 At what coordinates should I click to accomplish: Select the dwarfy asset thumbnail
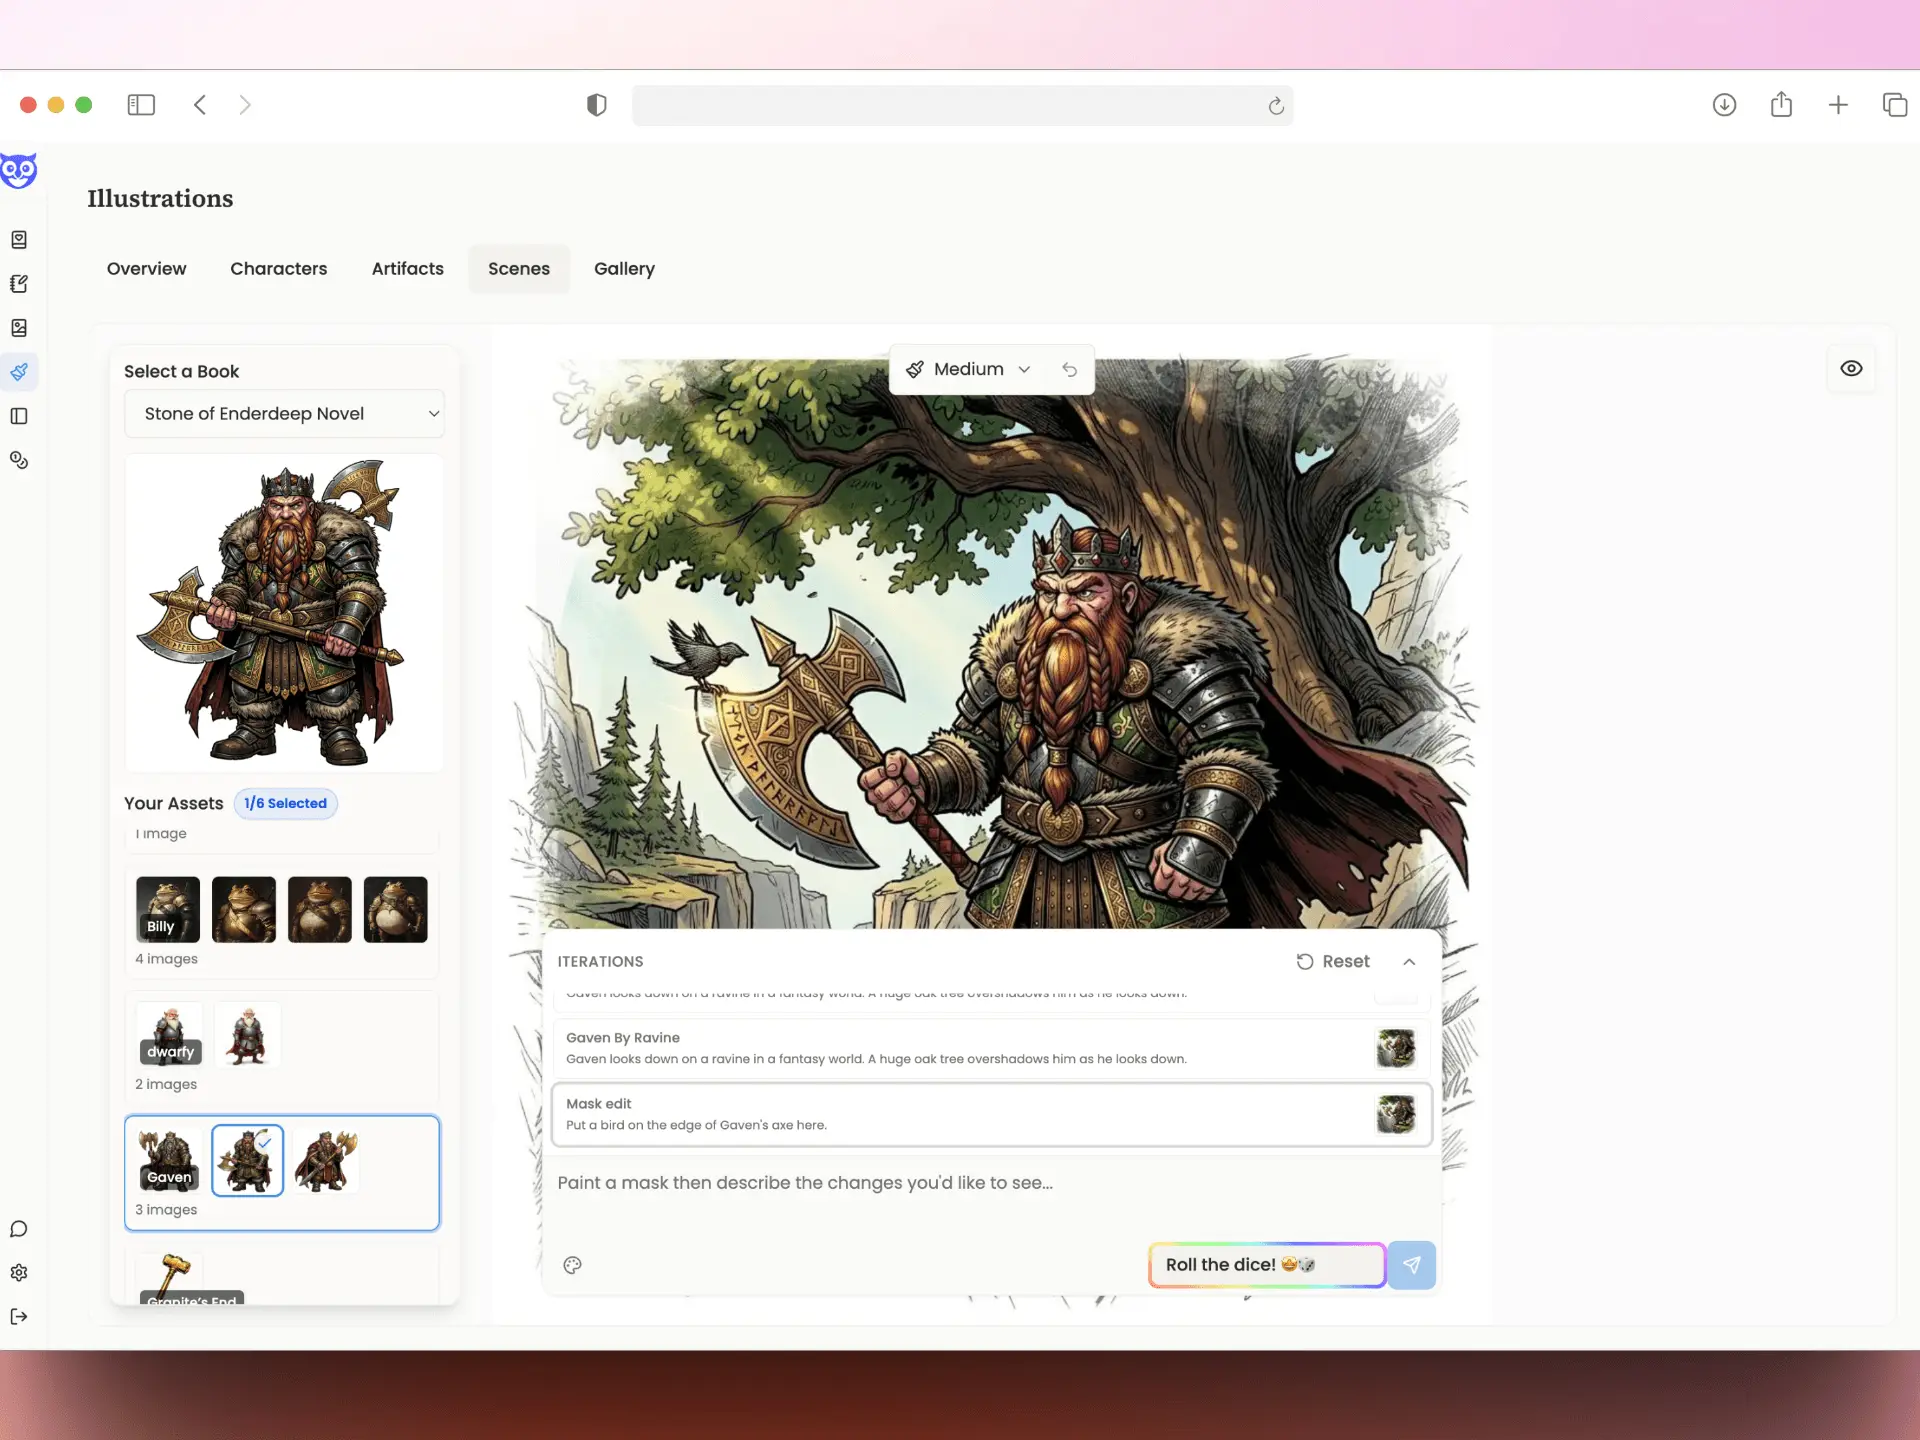[170, 1035]
